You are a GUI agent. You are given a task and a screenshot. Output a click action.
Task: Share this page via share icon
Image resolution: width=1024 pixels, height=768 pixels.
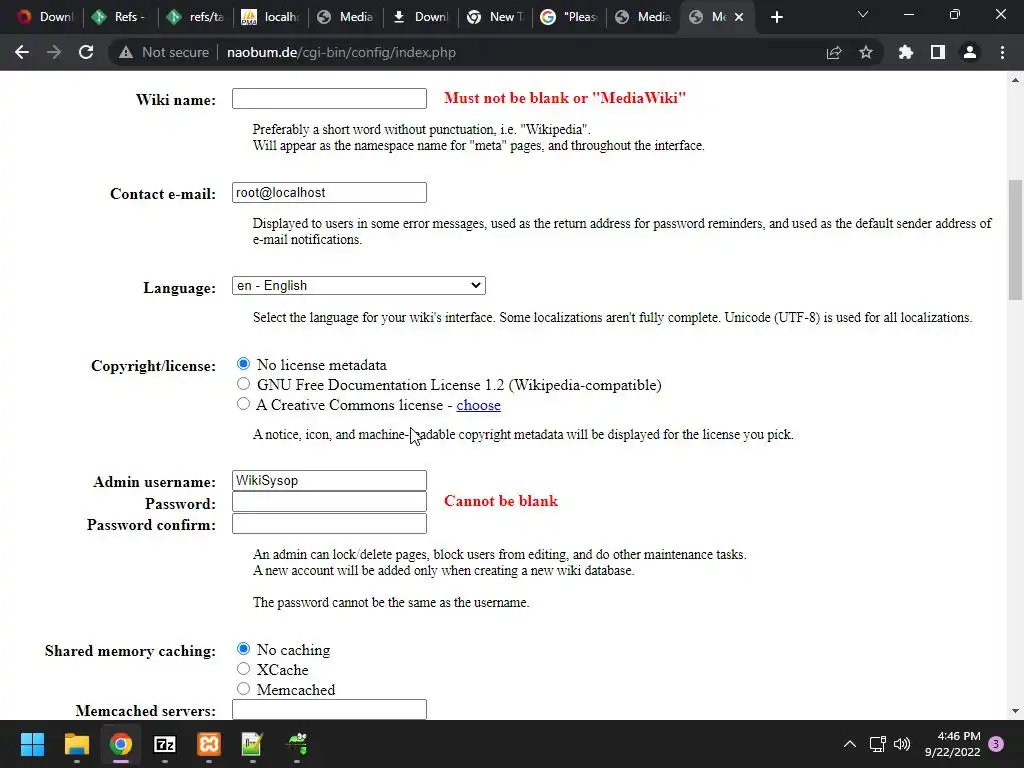834,52
